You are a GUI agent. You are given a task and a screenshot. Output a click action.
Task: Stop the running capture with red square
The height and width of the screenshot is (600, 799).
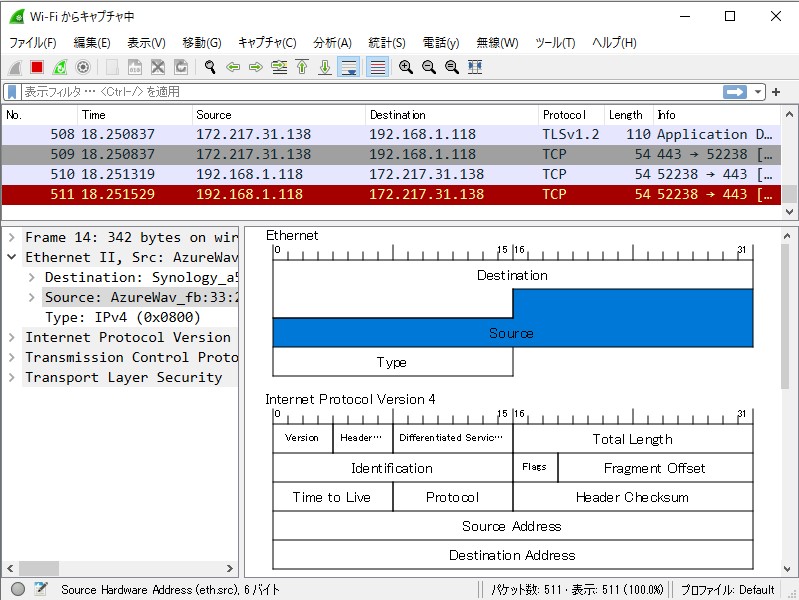pyautogui.click(x=37, y=67)
